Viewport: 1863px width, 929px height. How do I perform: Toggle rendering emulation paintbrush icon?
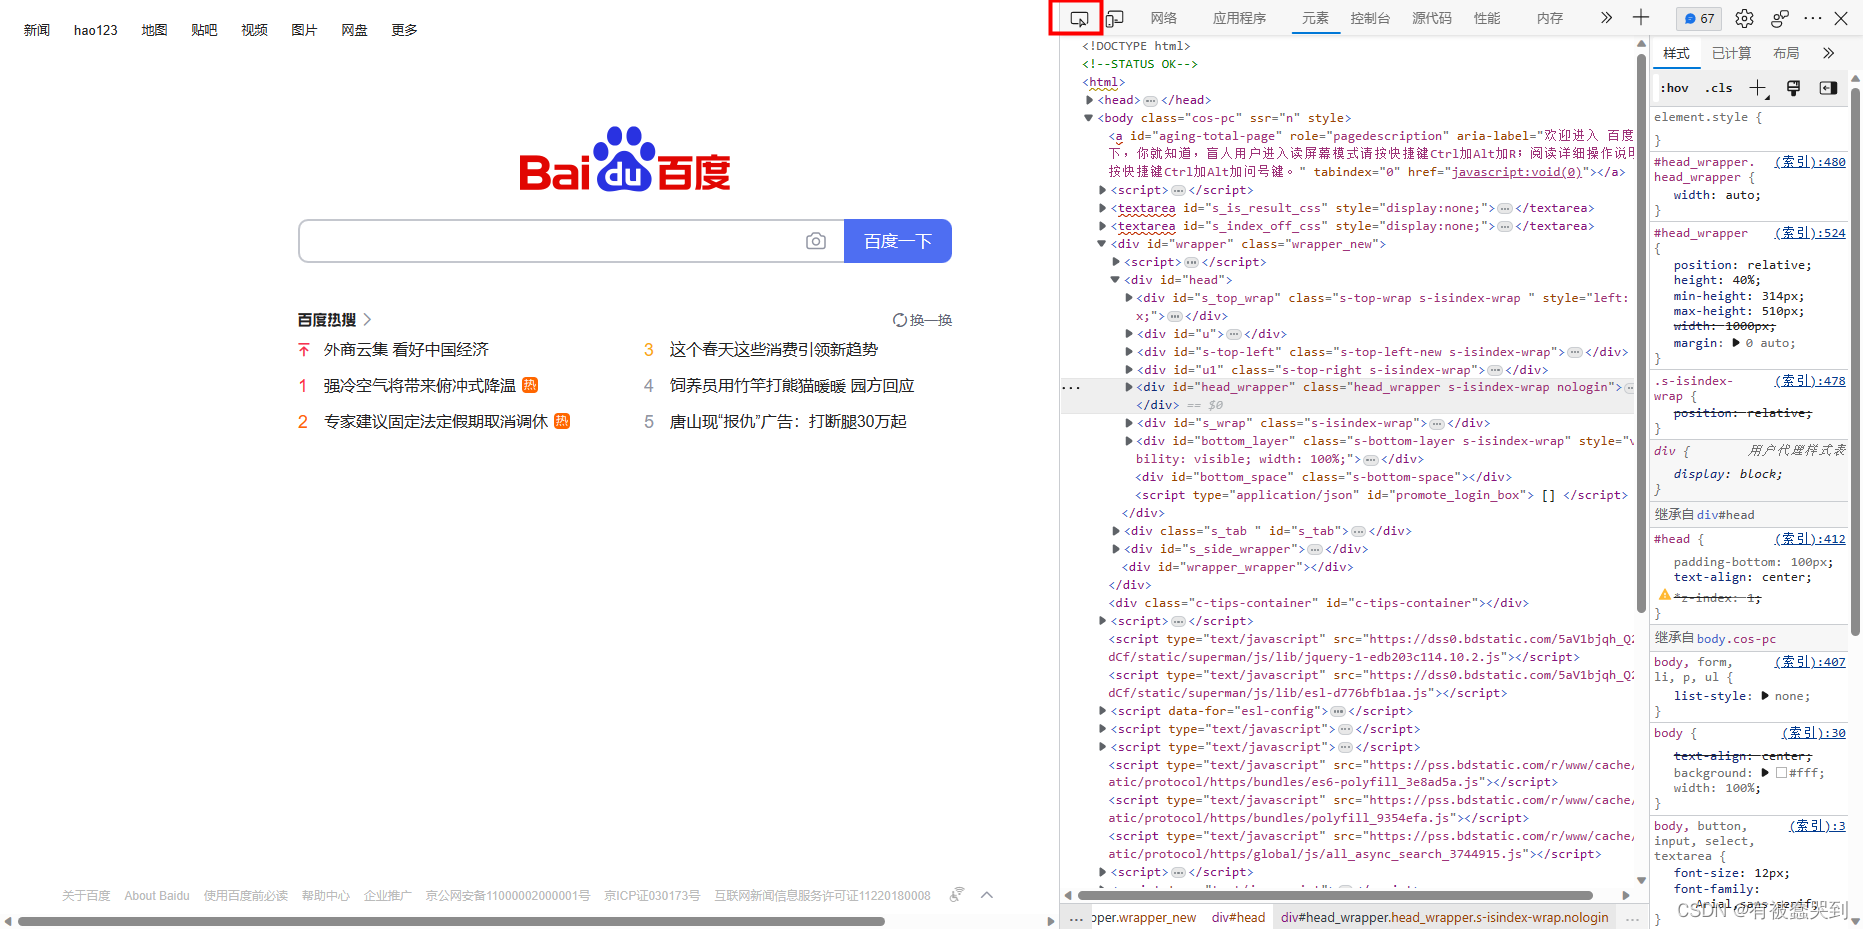tap(1793, 88)
